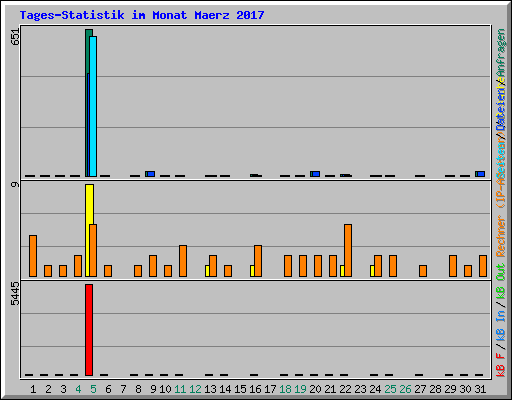The width and height of the screenshot is (512, 400).
Task: Click the small yellow bar on day 24
Action: click(x=372, y=271)
